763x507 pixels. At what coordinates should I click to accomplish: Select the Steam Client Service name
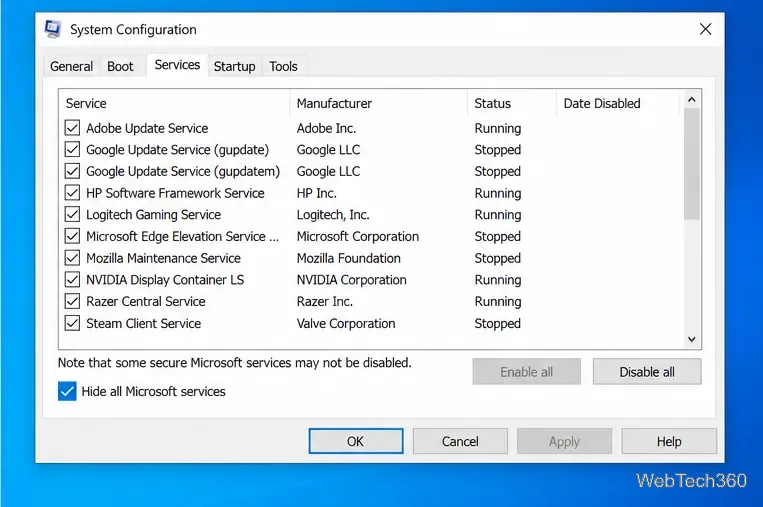tap(144, 323)
